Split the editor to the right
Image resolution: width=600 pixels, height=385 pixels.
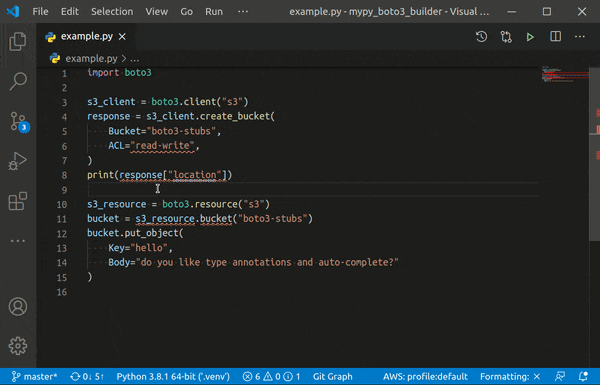tap(555, 36)
